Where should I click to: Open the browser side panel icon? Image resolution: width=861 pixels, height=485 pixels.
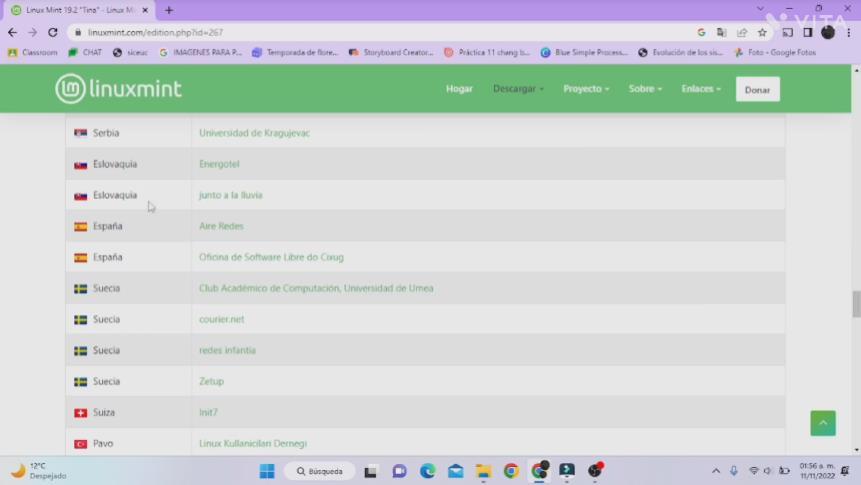(x=807, y=33)
